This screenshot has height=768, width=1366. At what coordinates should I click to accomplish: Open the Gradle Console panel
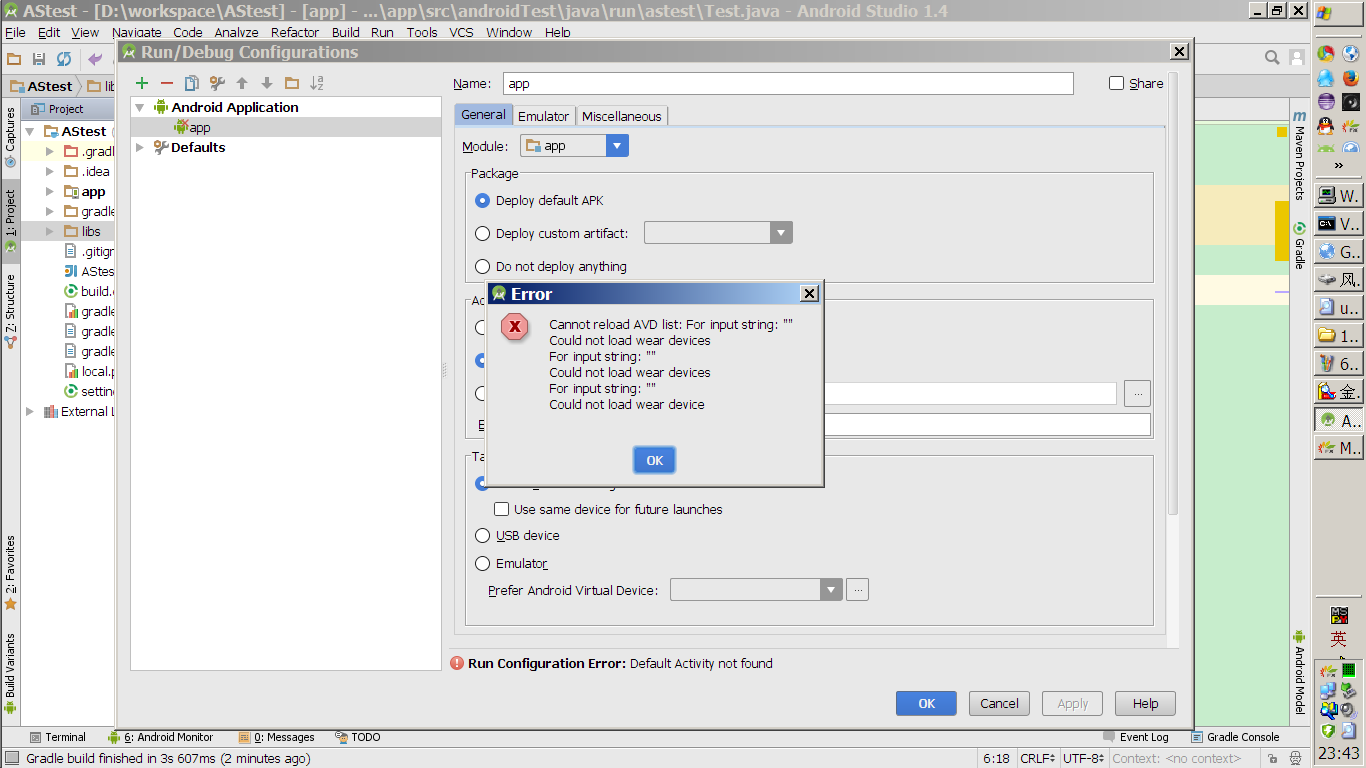[1234, 737]
